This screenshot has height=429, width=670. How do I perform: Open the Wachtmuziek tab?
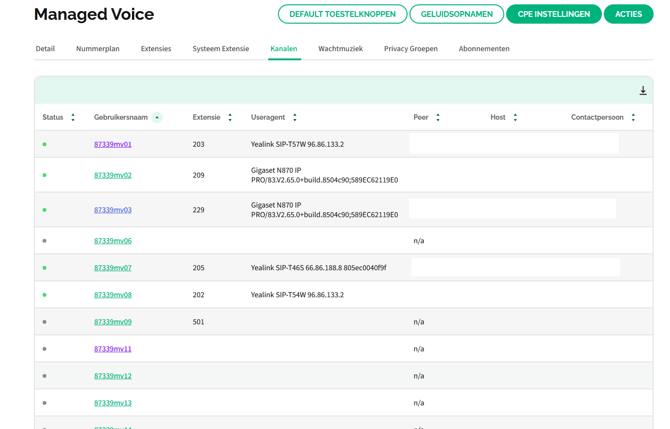click(x=340, y=48)
